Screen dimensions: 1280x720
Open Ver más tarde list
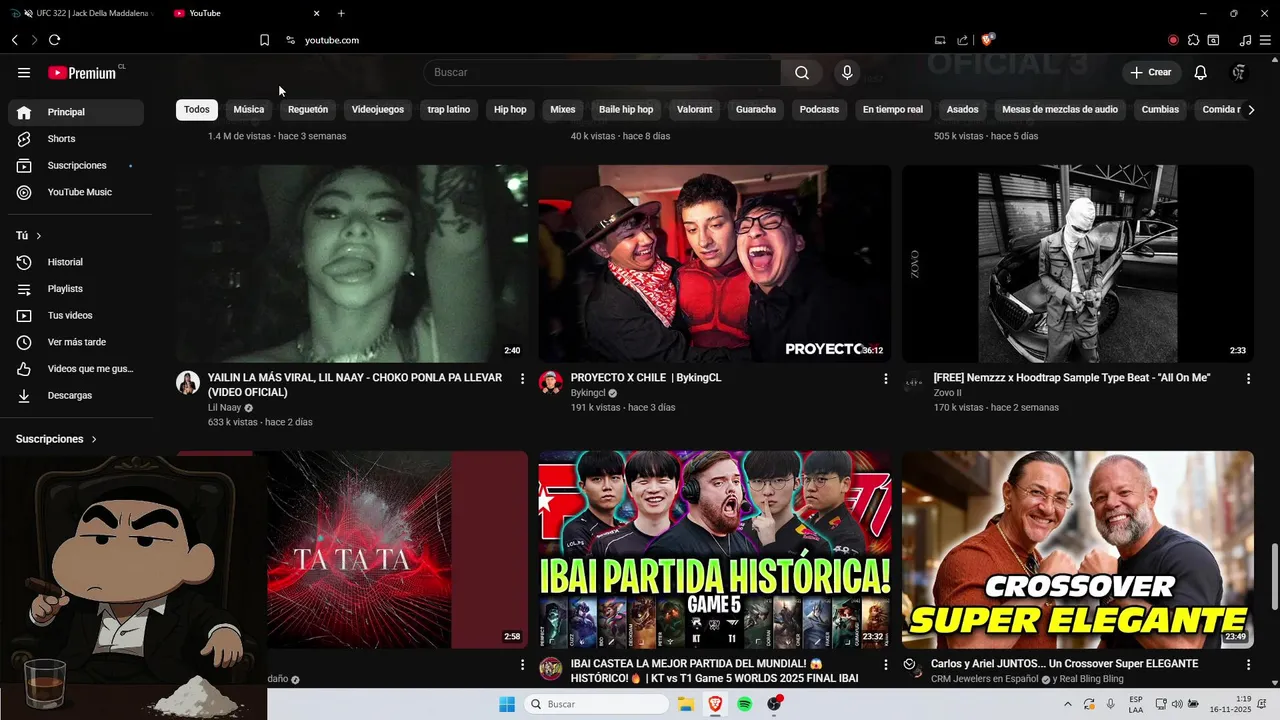(76, 342)
